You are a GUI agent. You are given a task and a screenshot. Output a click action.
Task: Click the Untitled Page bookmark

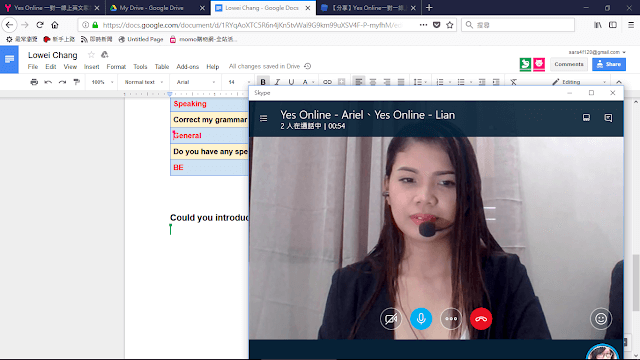click(141, 39)
